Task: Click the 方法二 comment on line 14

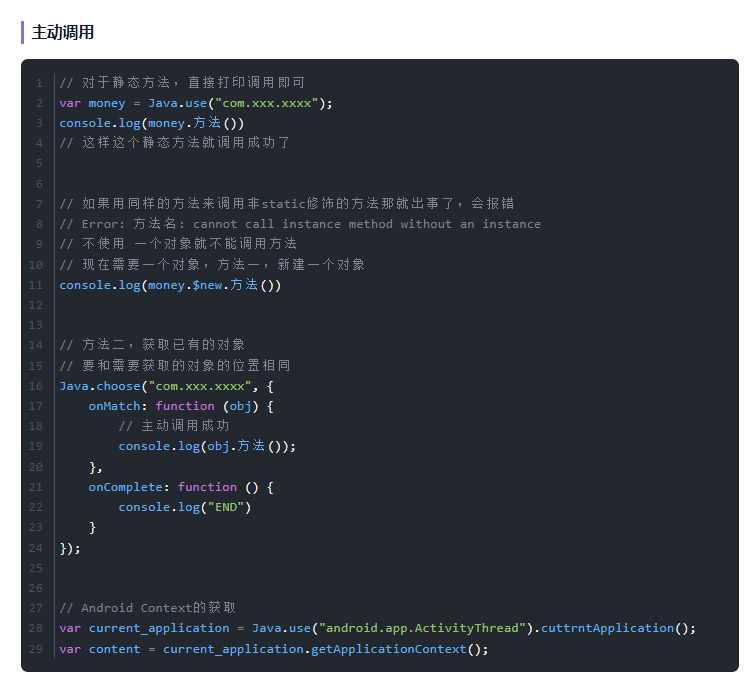Action: [x=152, y=345]
